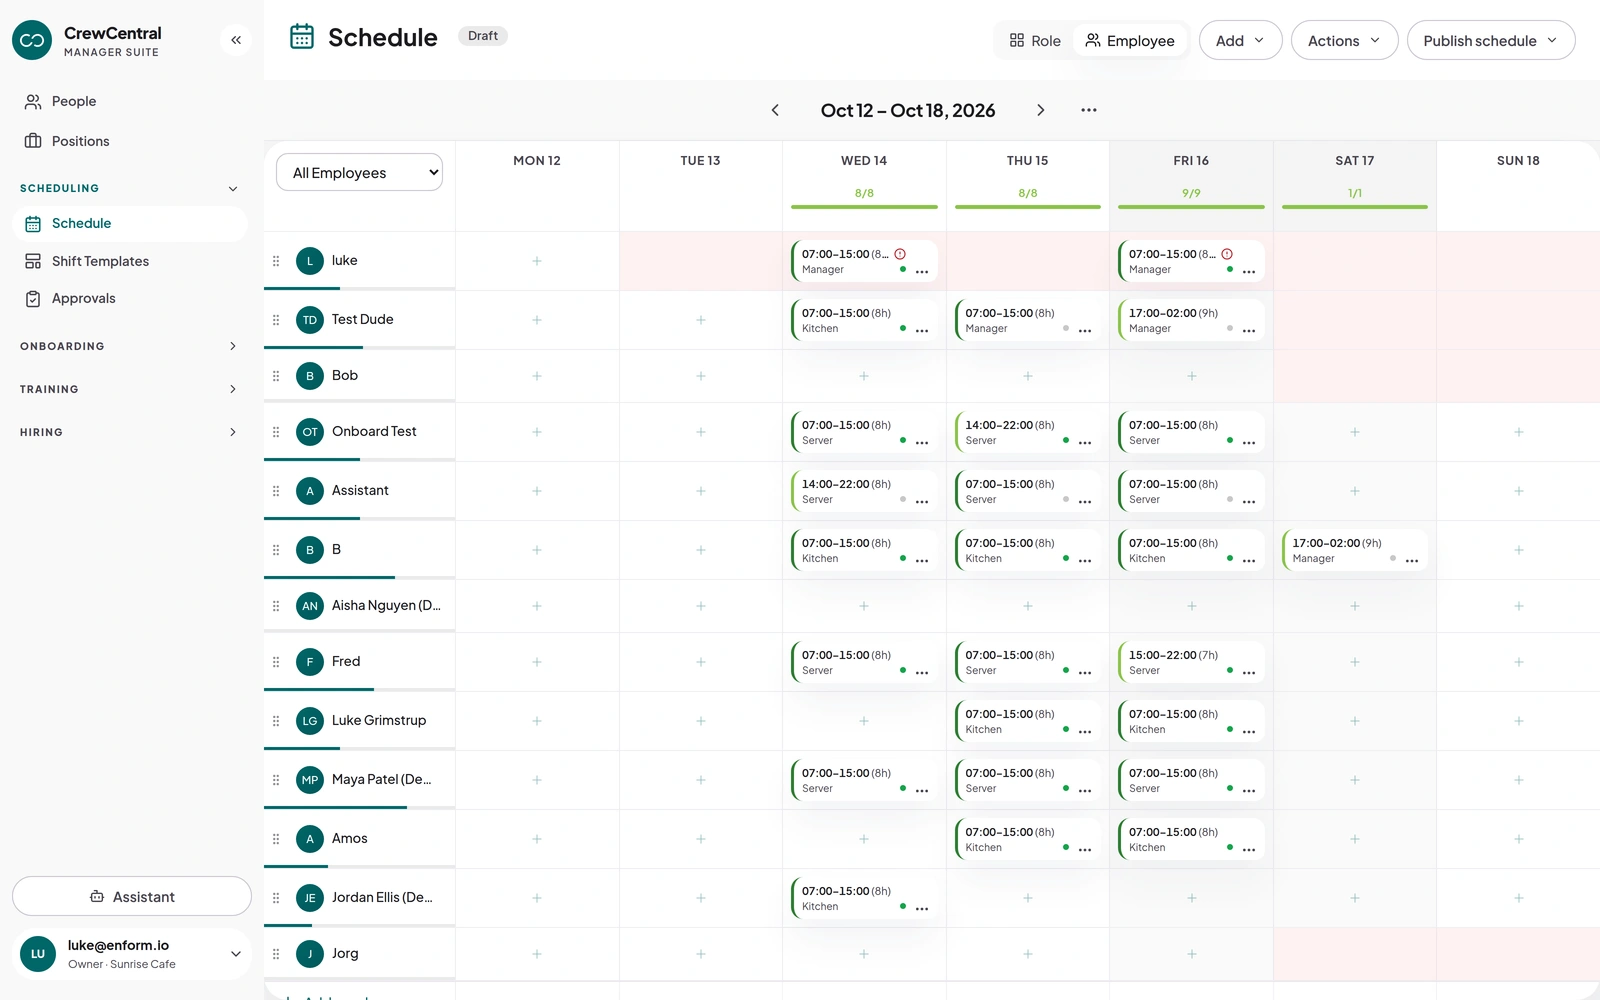Image resolution: width=1600 pixels, height=1000 pixels.
Task: Click the Schedule calendar icon in header
Action: pos(302,37)
